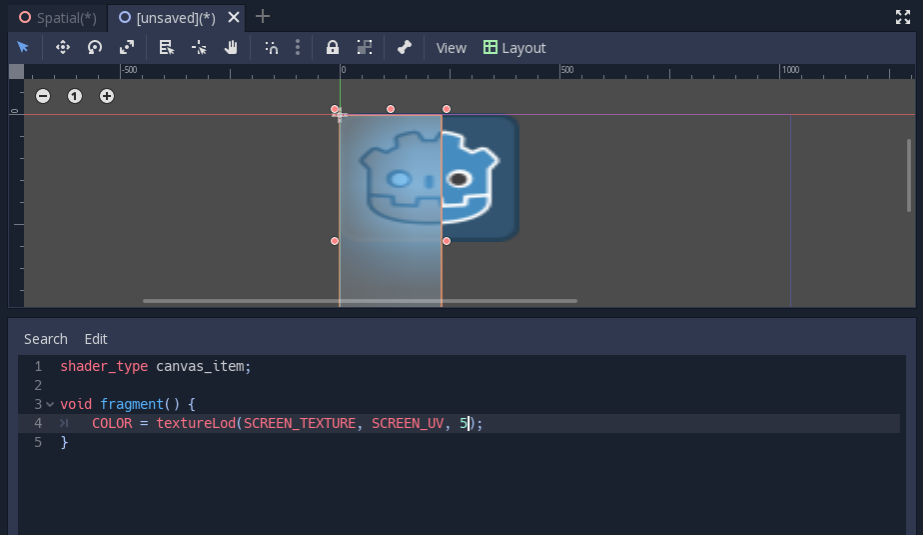Image resolution: width=923 pixels, height=535 pixels.
Task: Click SCREEN_UV in line 4
Action: pos(407,423)
